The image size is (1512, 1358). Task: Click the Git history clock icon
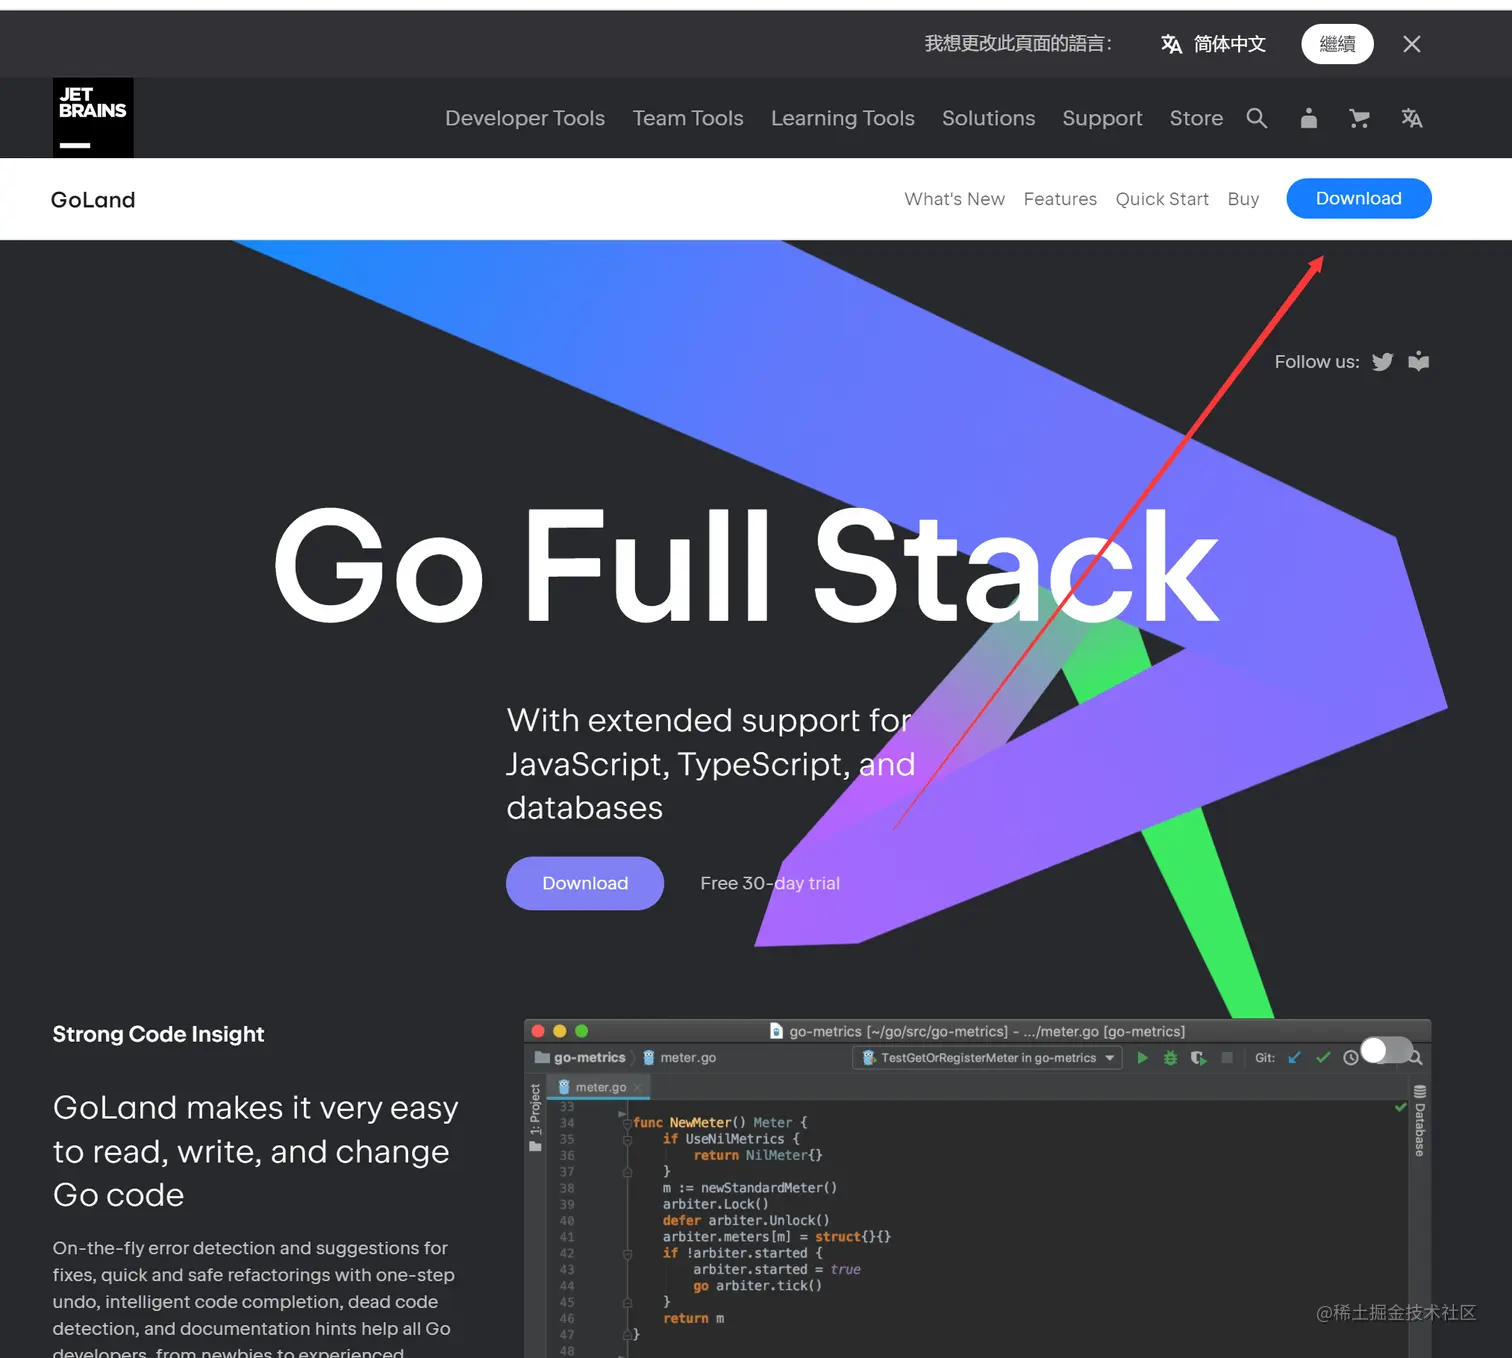(1351, 1058)
